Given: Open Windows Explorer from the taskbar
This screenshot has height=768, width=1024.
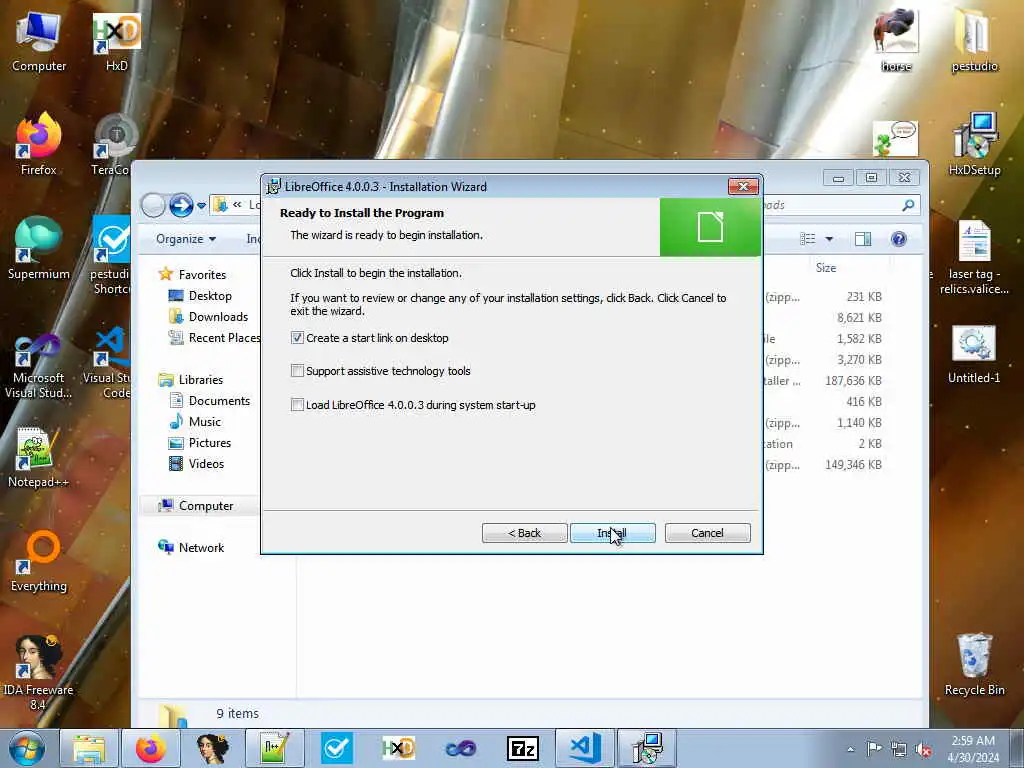Looking at the screenshot, I should tap(89, 748).
